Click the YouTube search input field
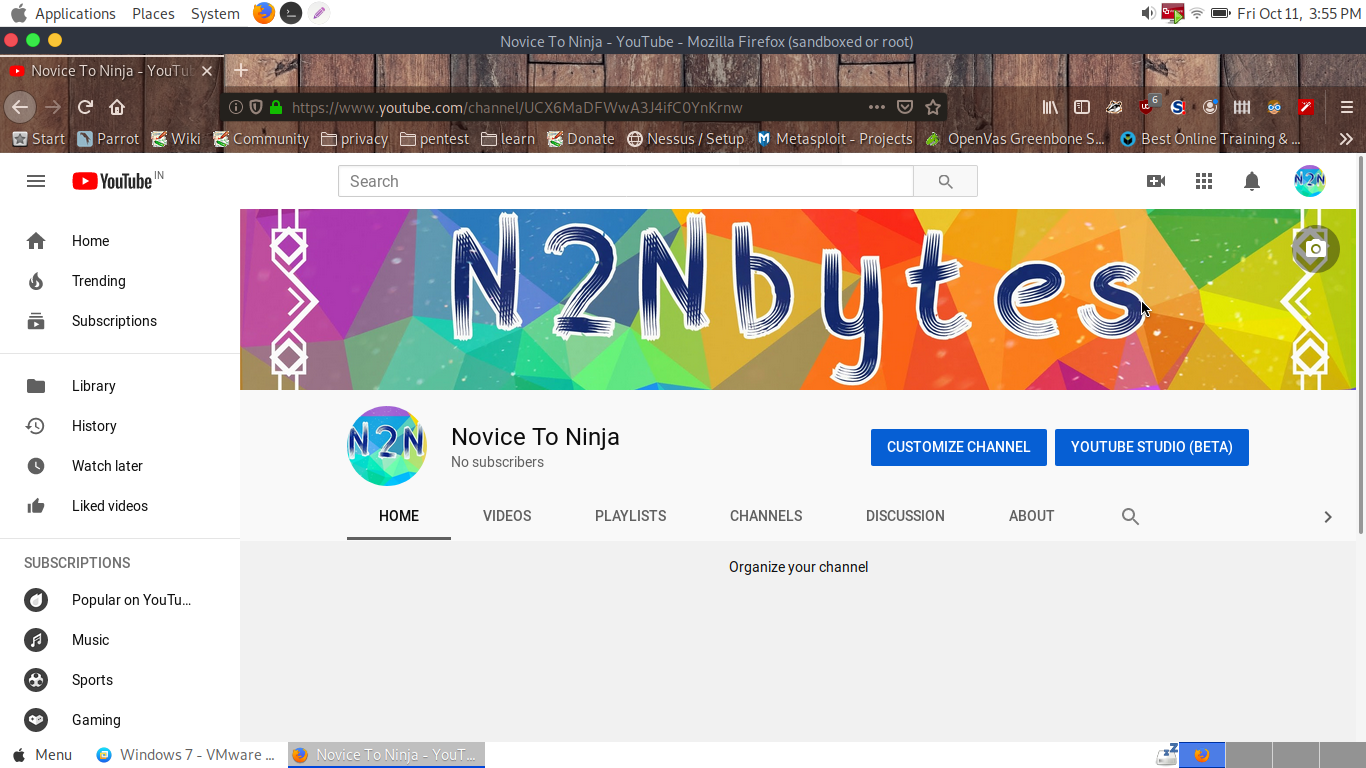Screen dimensions: 1366x768 (626, 181)
